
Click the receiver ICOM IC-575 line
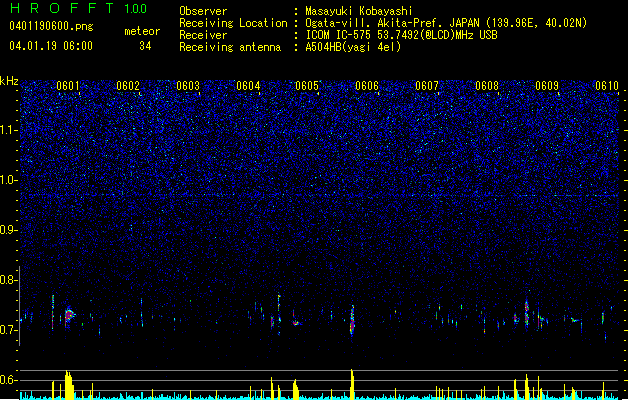click(401, 35)
